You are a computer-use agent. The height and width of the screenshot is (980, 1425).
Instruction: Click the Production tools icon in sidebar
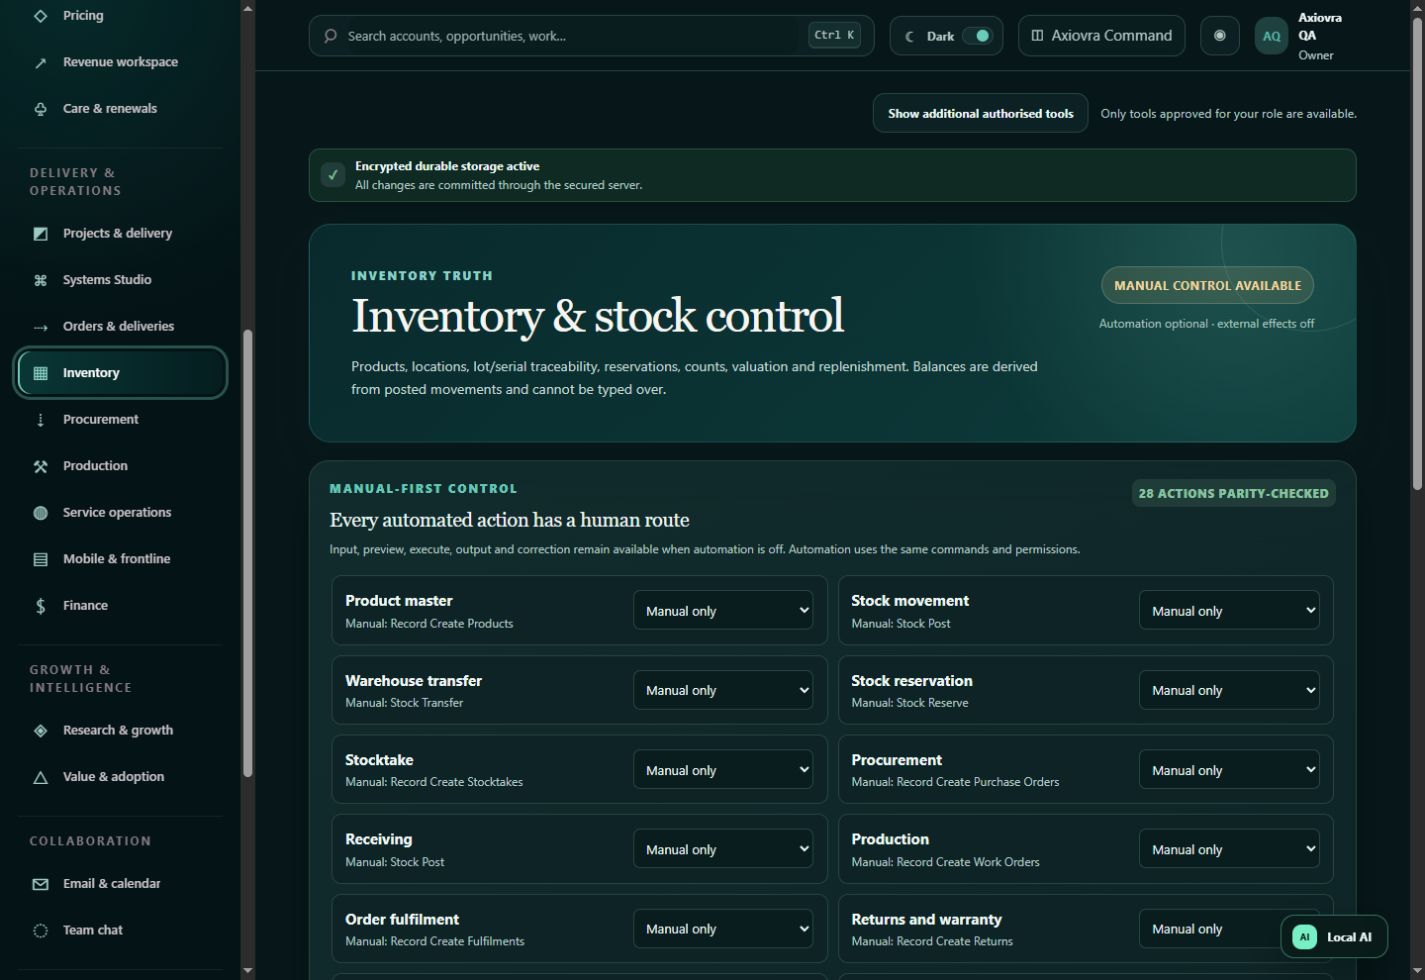point(40,466)
